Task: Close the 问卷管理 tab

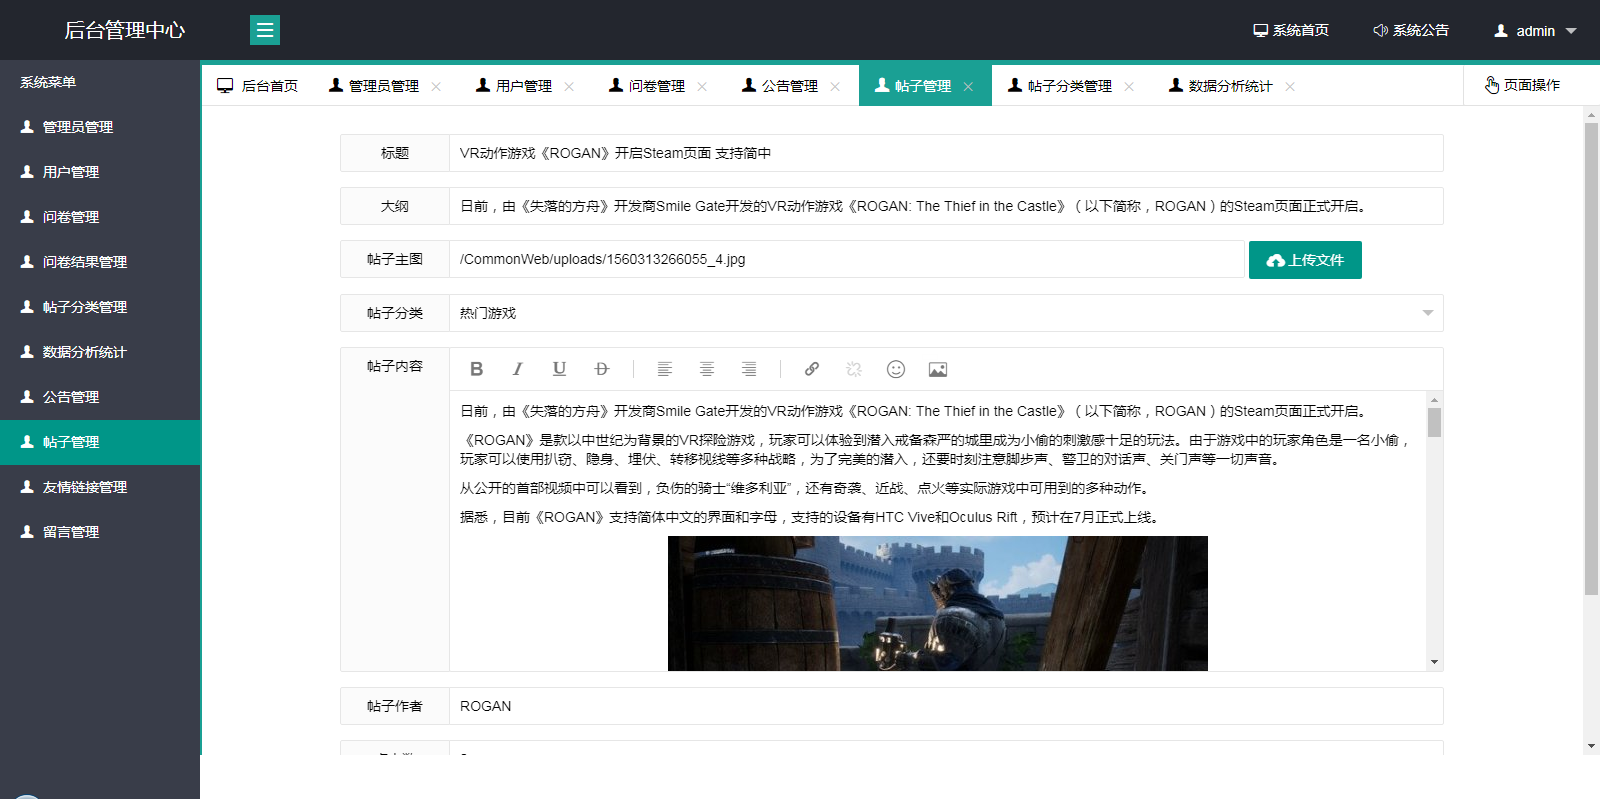Action: coord(702,86)
